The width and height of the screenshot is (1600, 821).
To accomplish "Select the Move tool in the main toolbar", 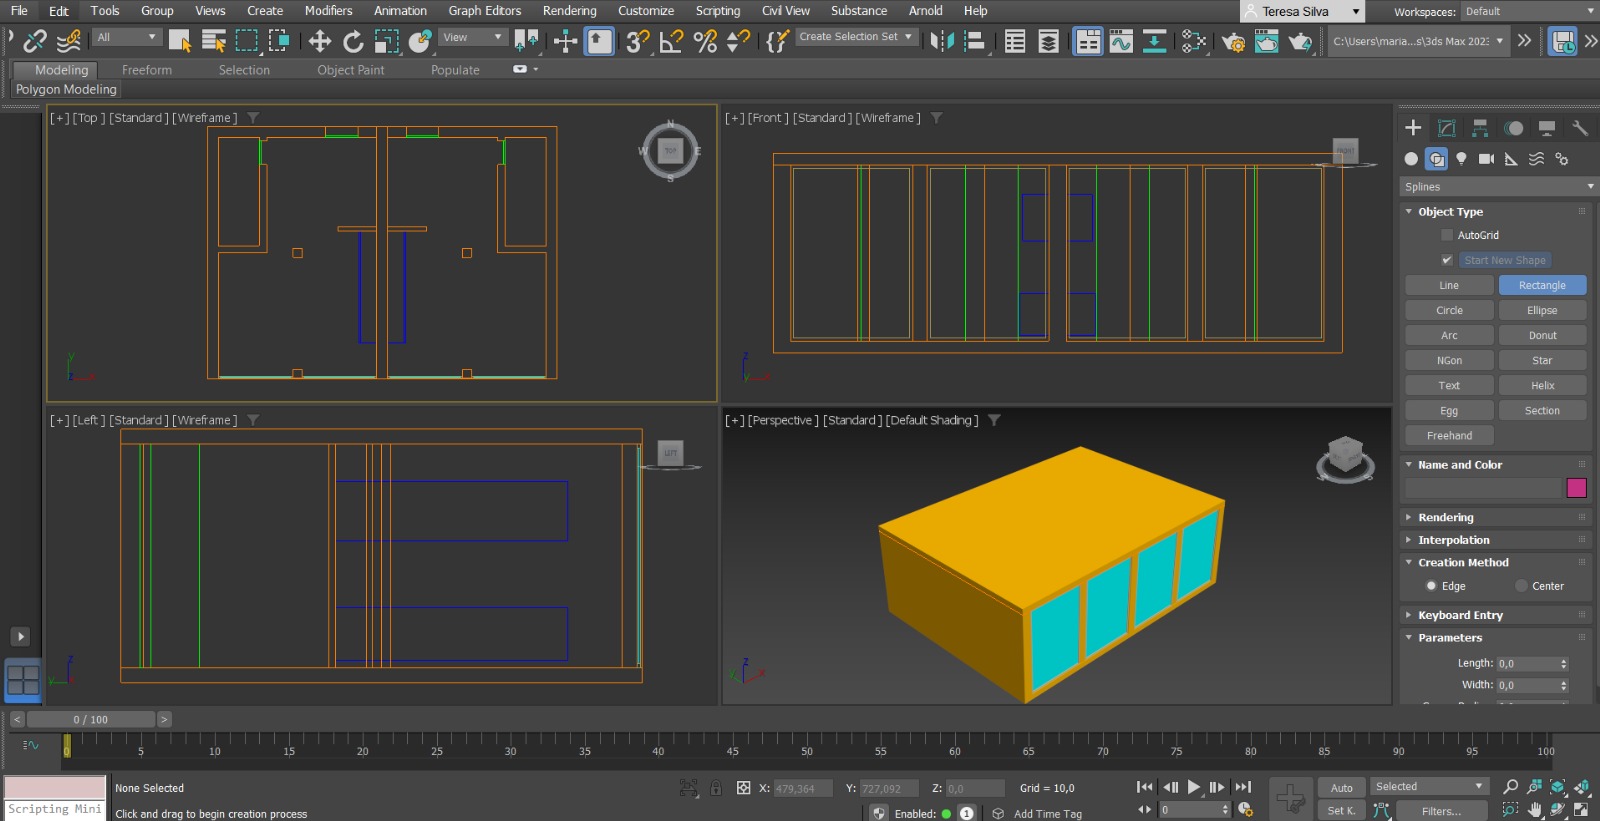I will [x=319, y=41].
